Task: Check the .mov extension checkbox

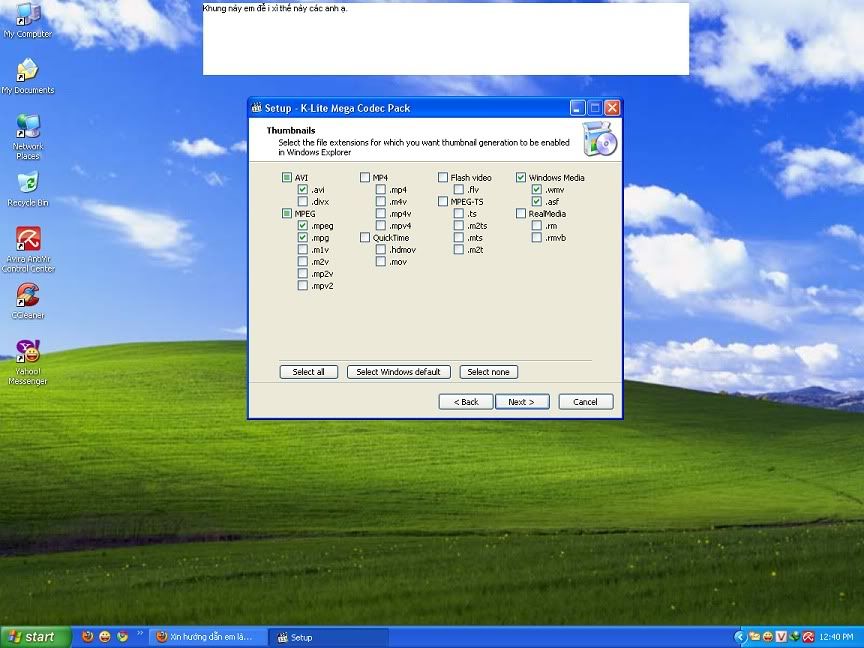Action: point(381,262)
